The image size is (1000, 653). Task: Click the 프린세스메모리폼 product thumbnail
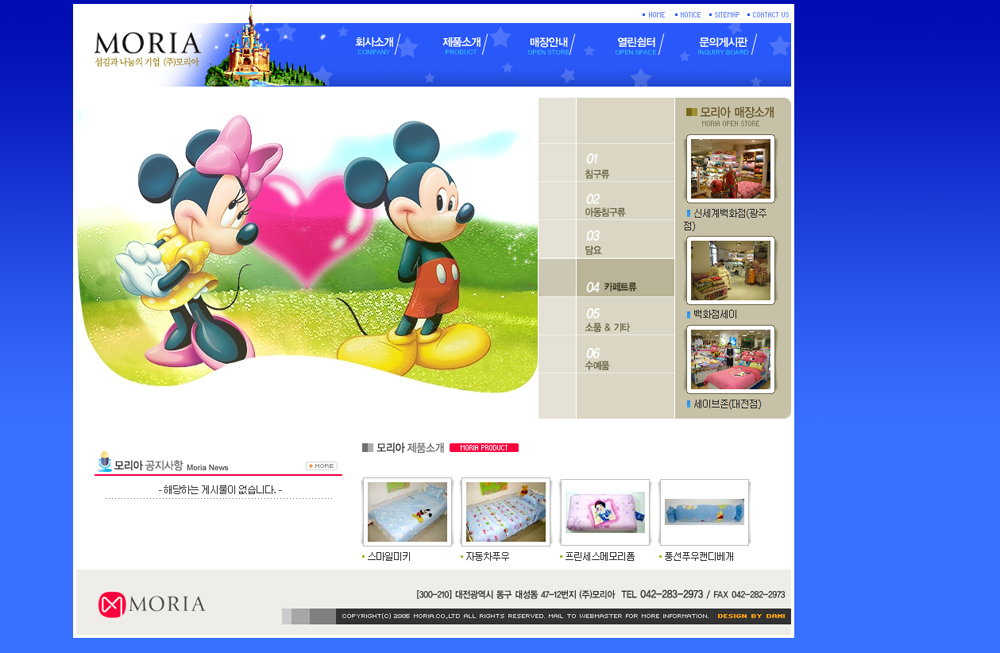click(x=605, y=512)
